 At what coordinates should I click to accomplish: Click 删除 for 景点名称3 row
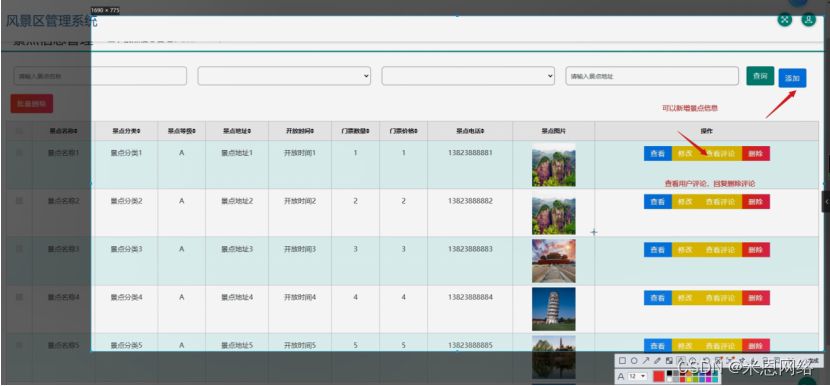click(x=756, y=250)
